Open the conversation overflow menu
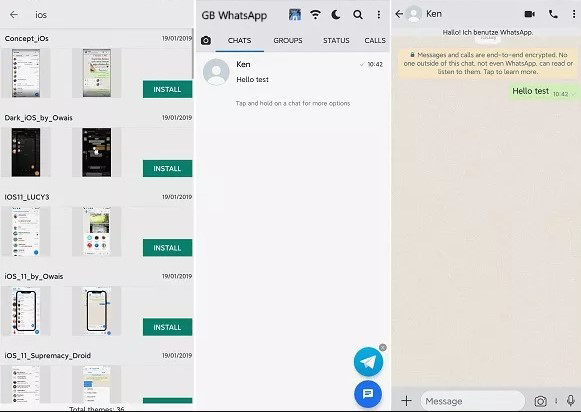The height and width of the screenshot is (412, 581). [574, 14]
